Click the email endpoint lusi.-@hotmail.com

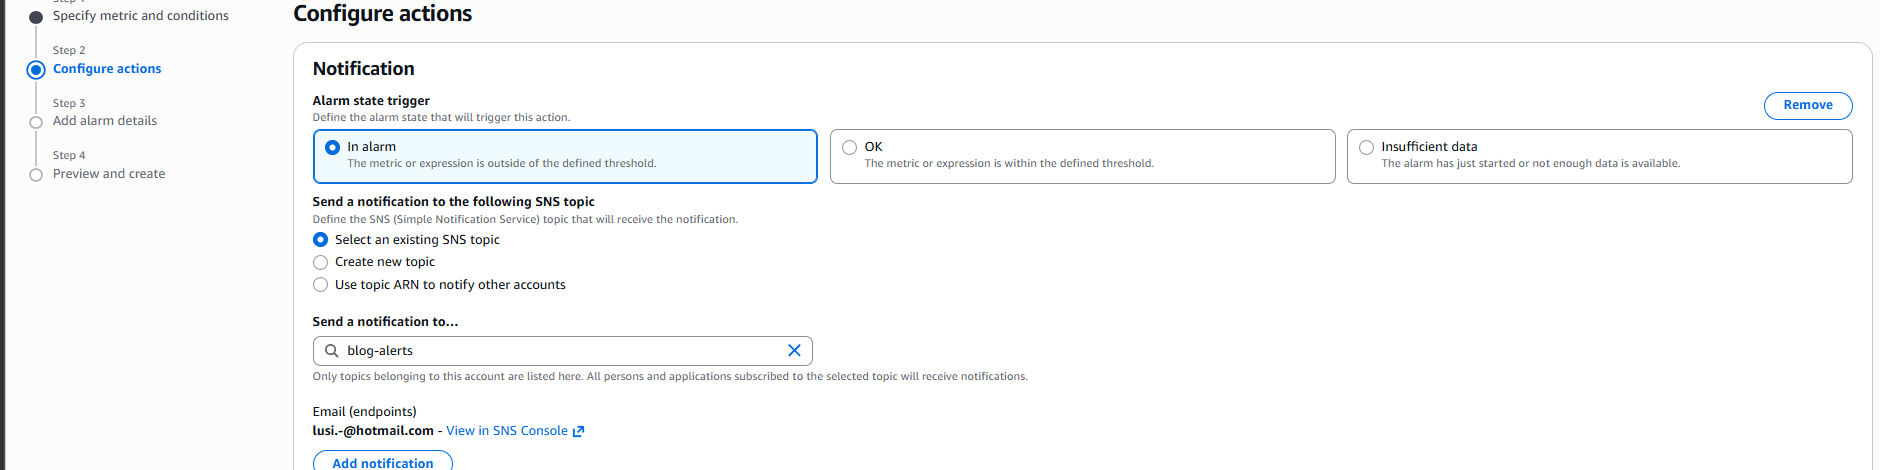(373, 431)
